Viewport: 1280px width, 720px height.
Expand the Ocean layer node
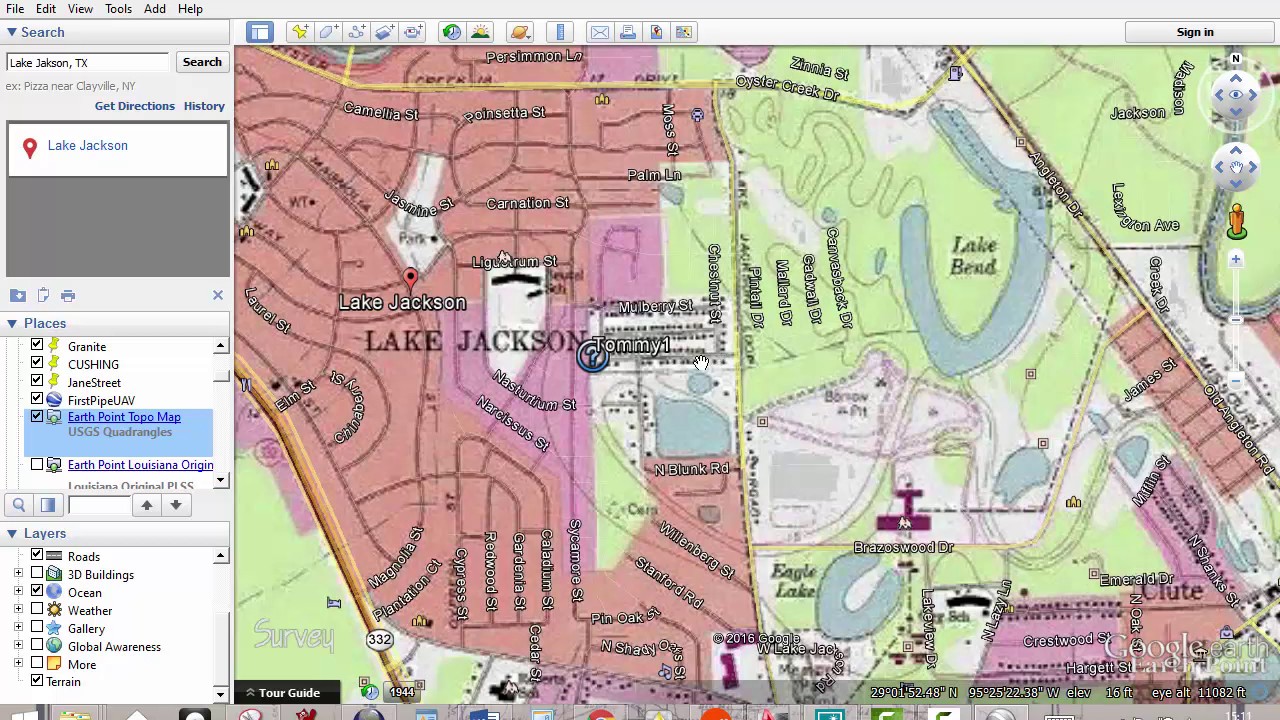pos(18,591)
